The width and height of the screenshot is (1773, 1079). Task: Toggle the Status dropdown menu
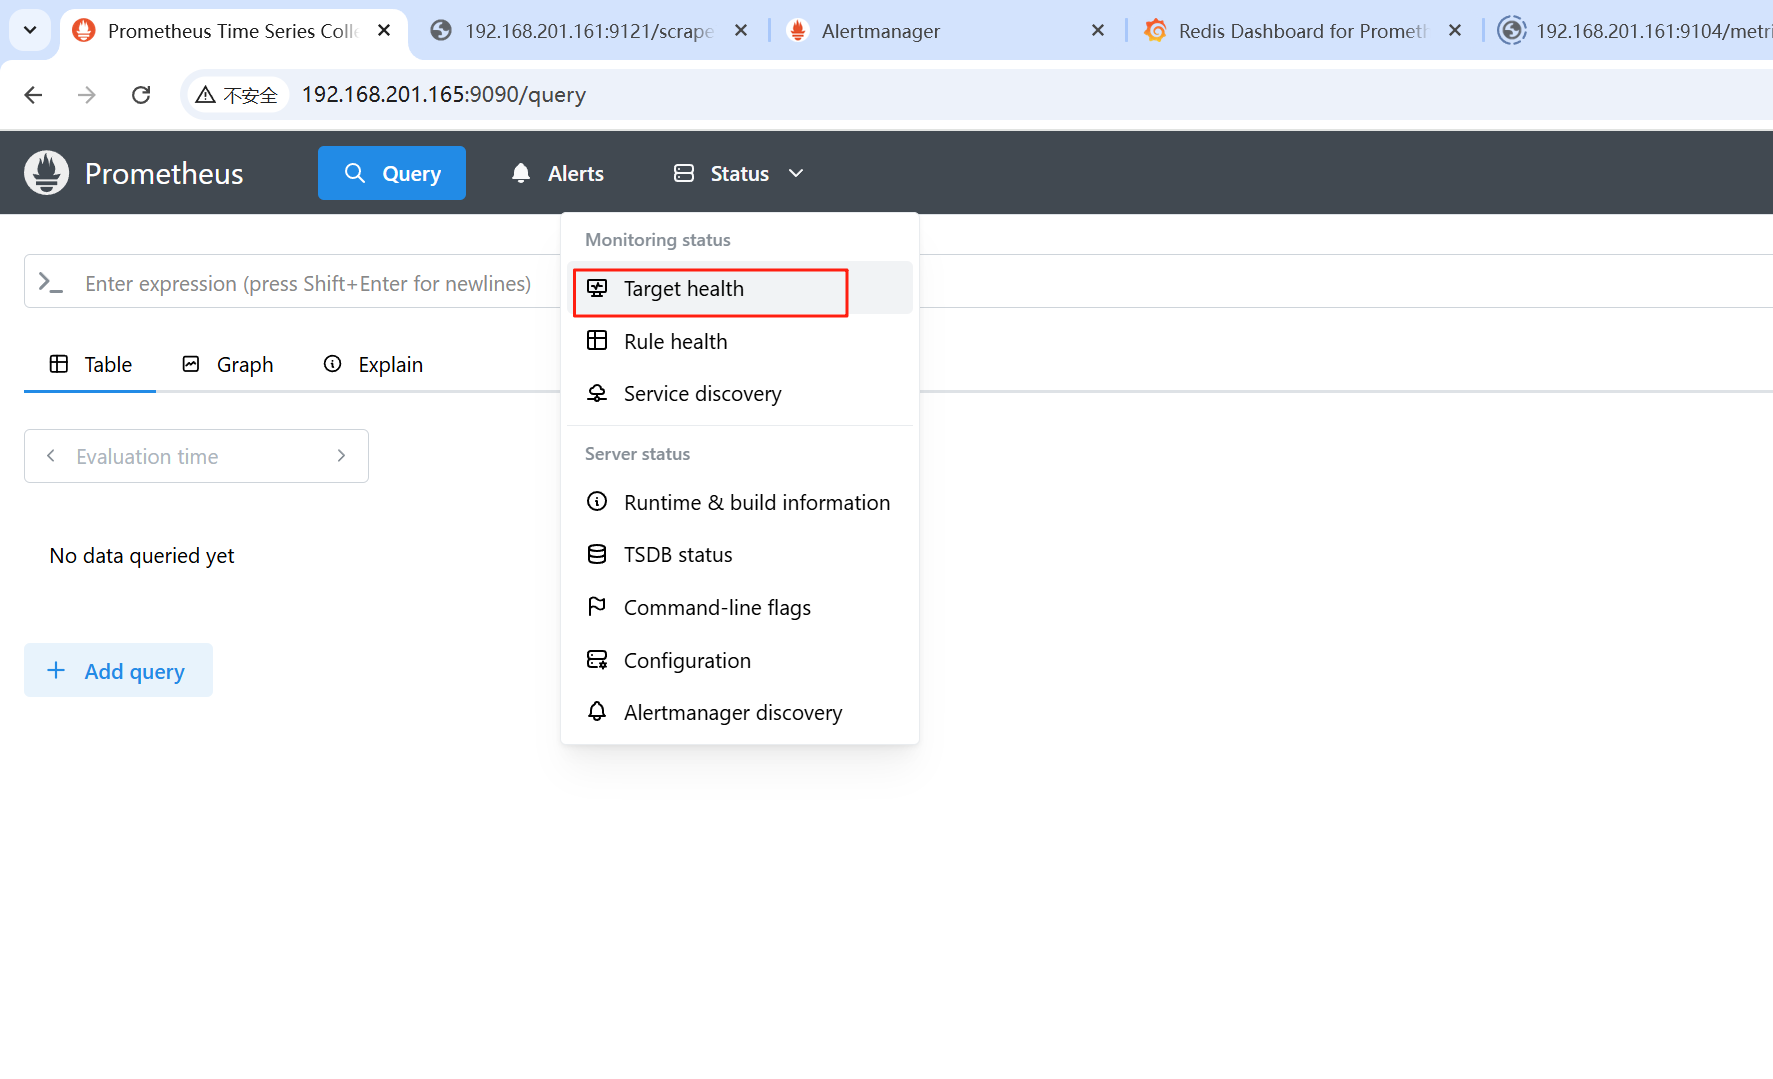tap(739, 173)
